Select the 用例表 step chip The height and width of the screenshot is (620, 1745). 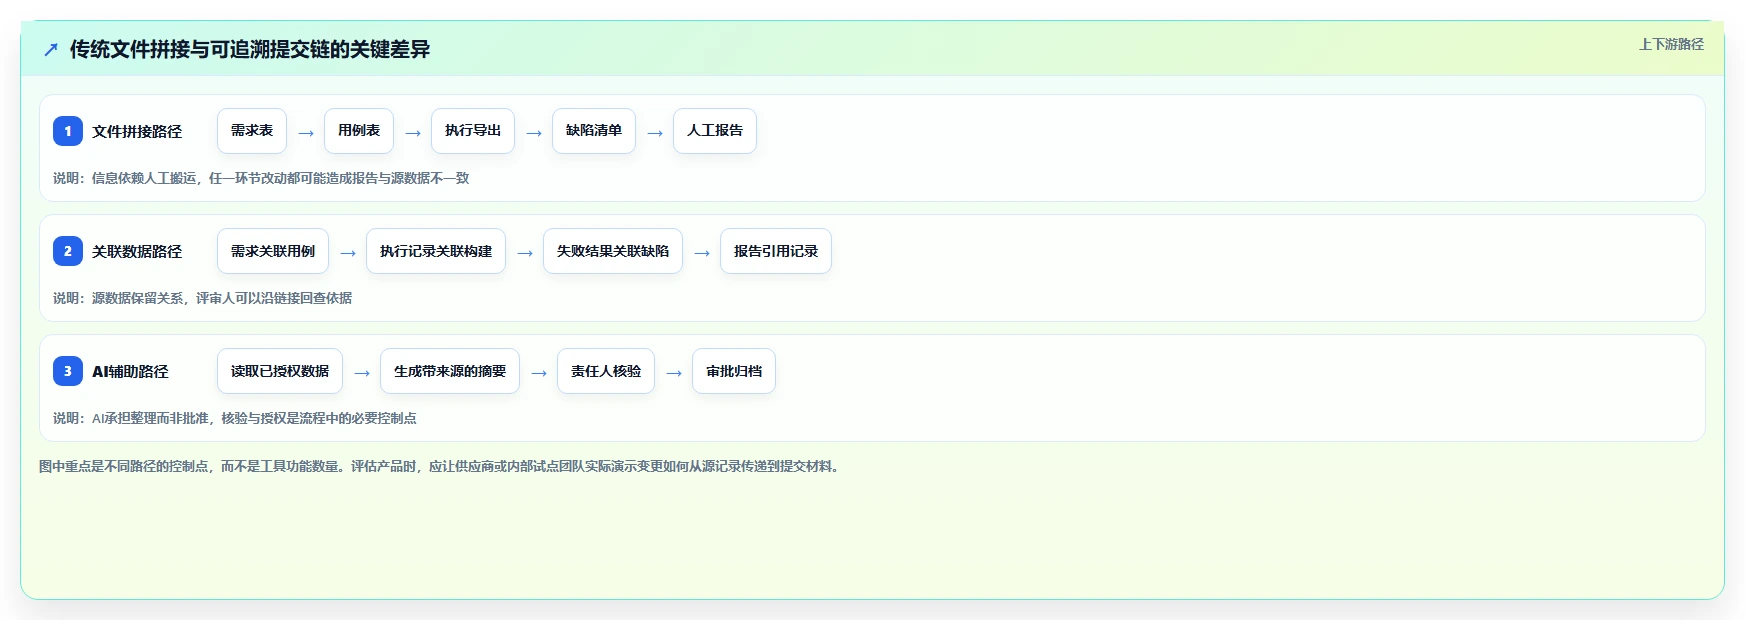tap(359, 131)
